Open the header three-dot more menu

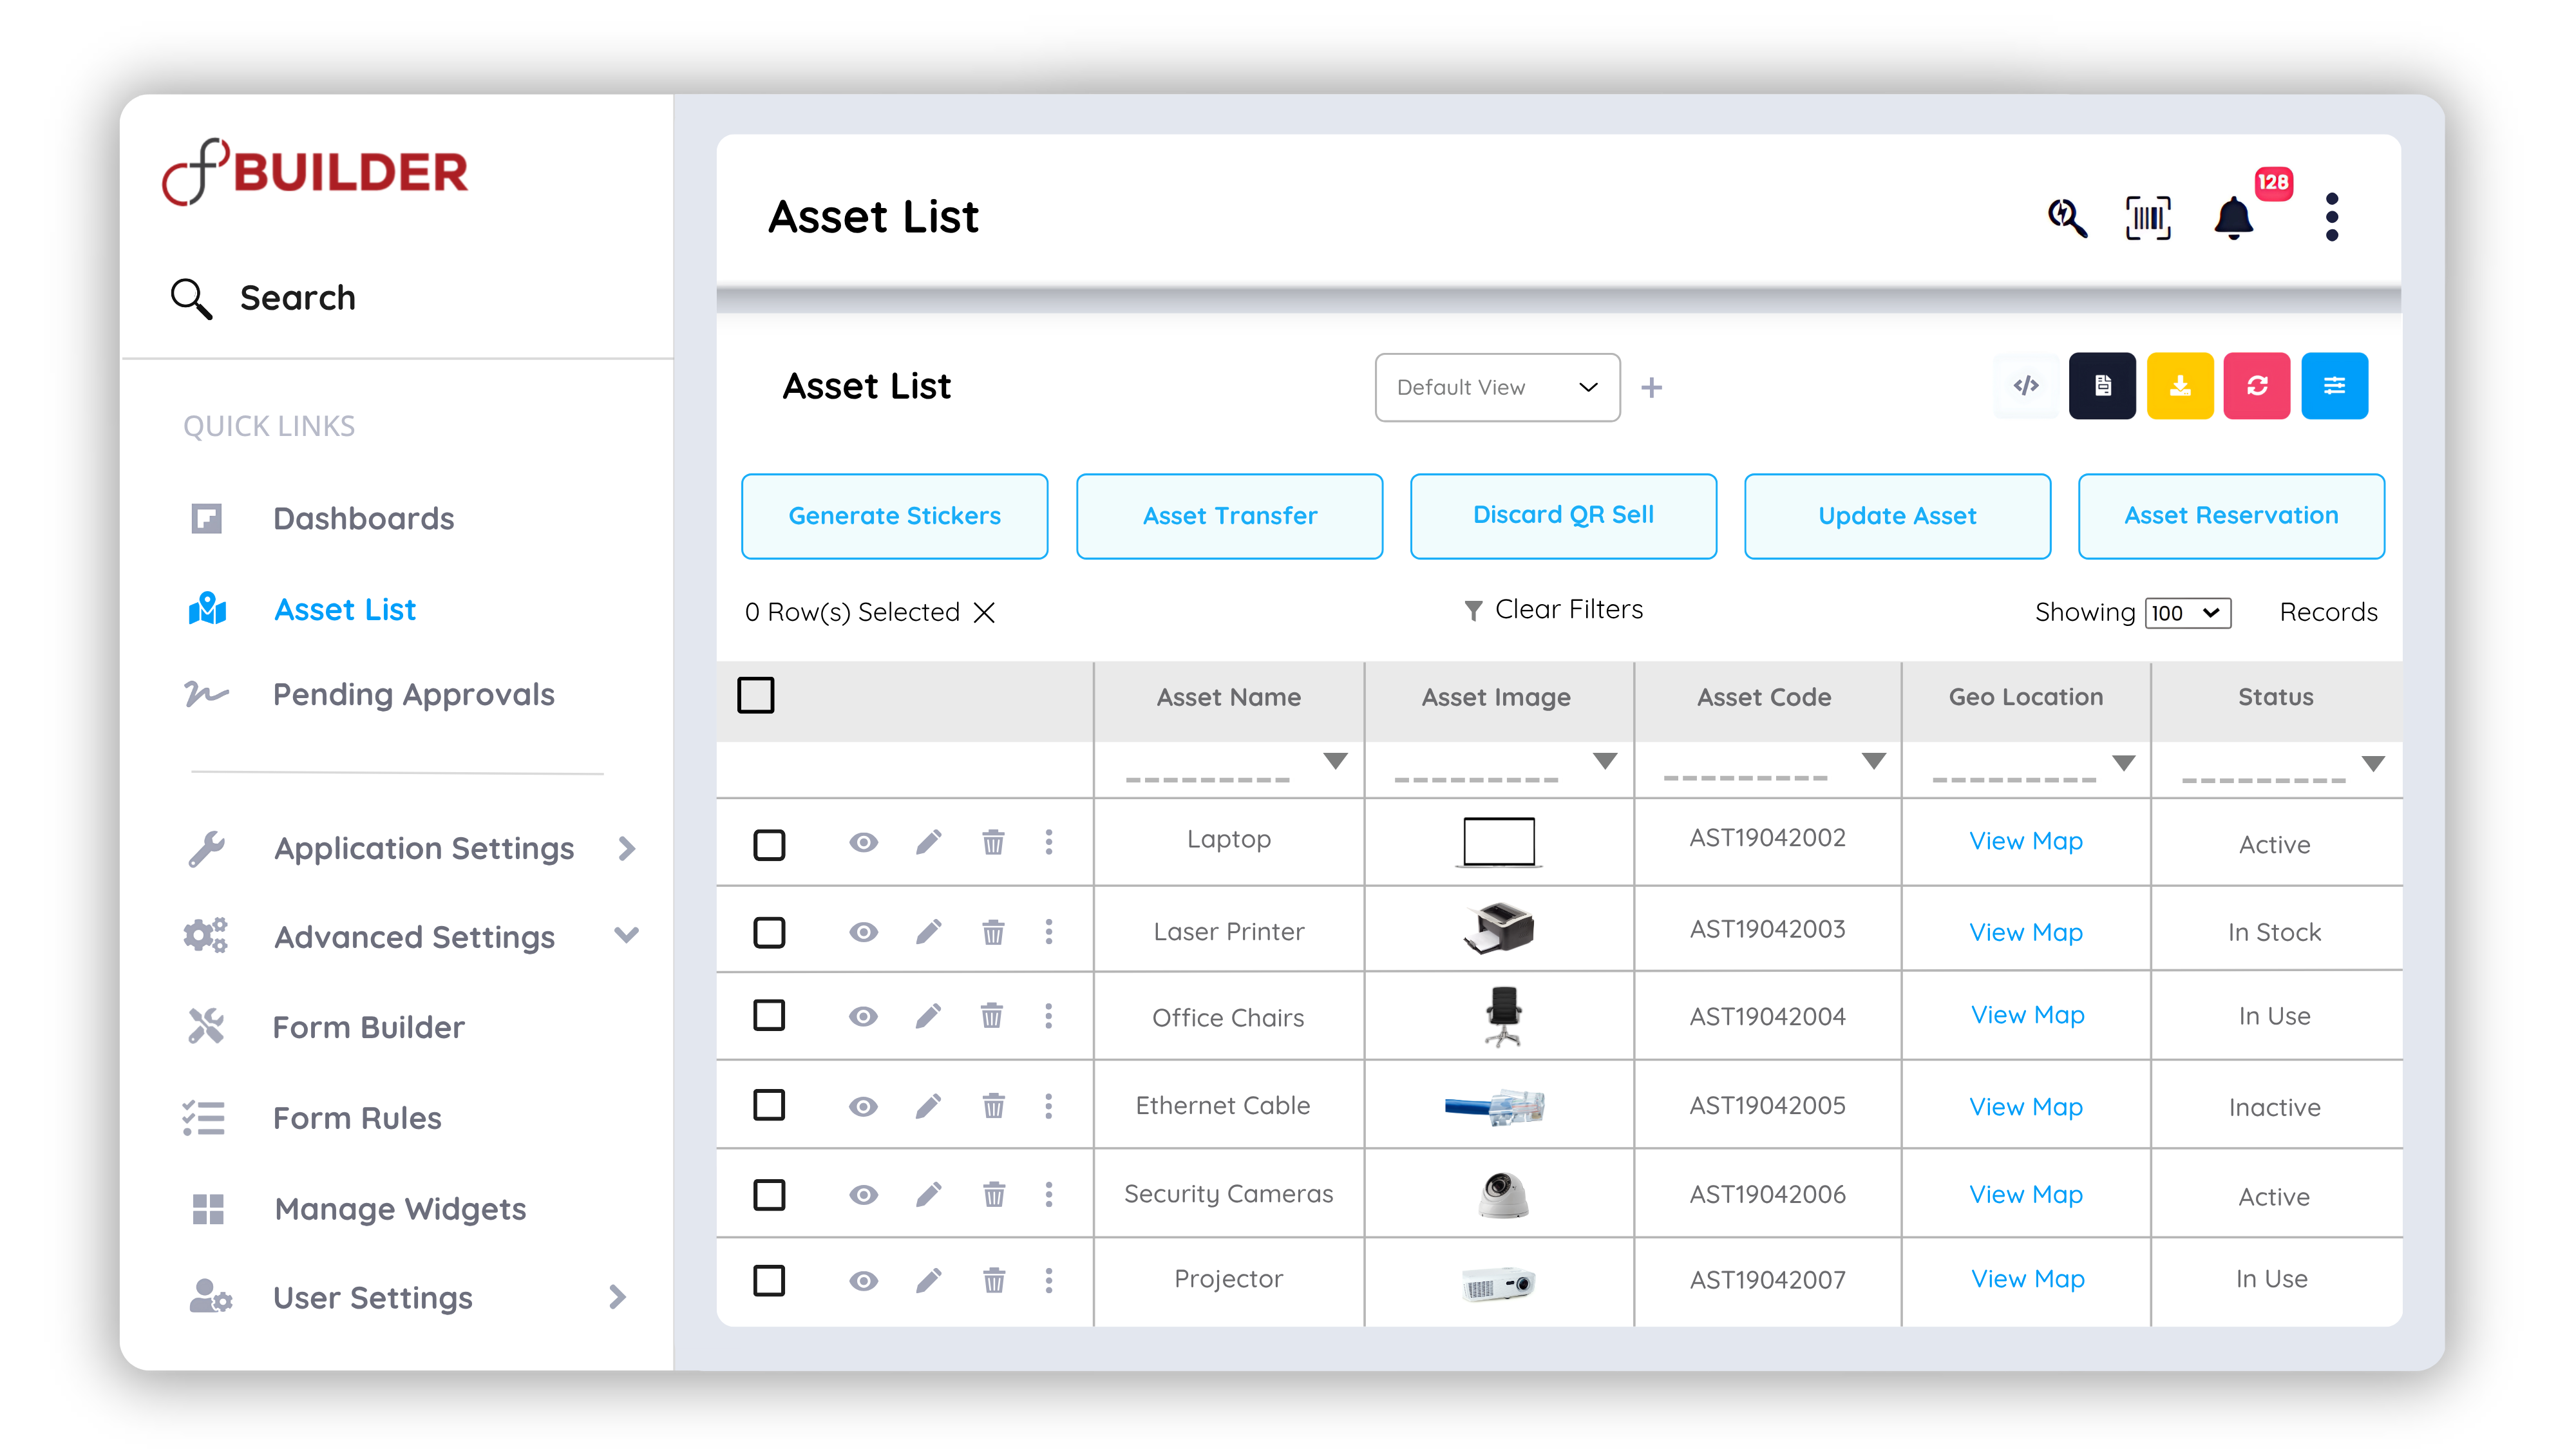[2332, 217]
